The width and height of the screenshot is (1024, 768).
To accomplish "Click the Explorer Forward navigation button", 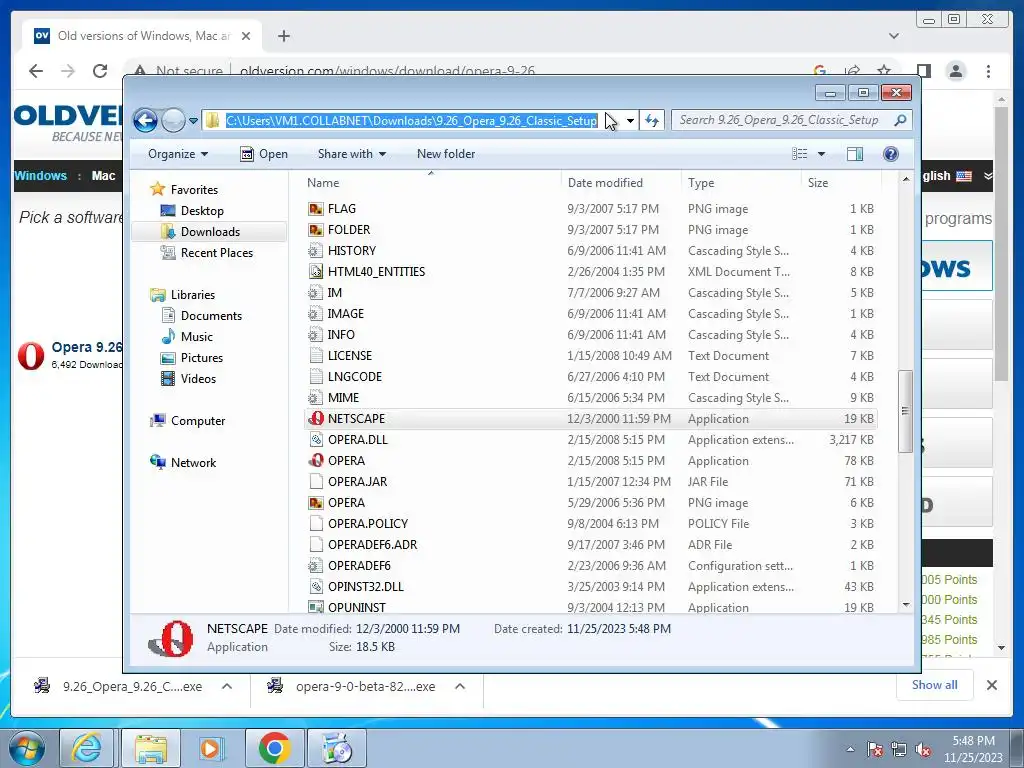I will (x=173, y=121).
